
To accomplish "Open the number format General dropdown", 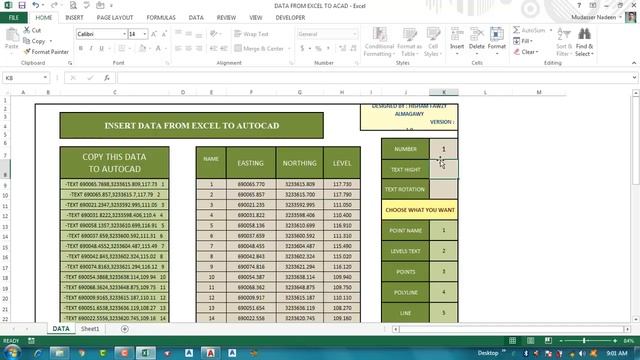I will pyautogui.click(x=355, y=34).
